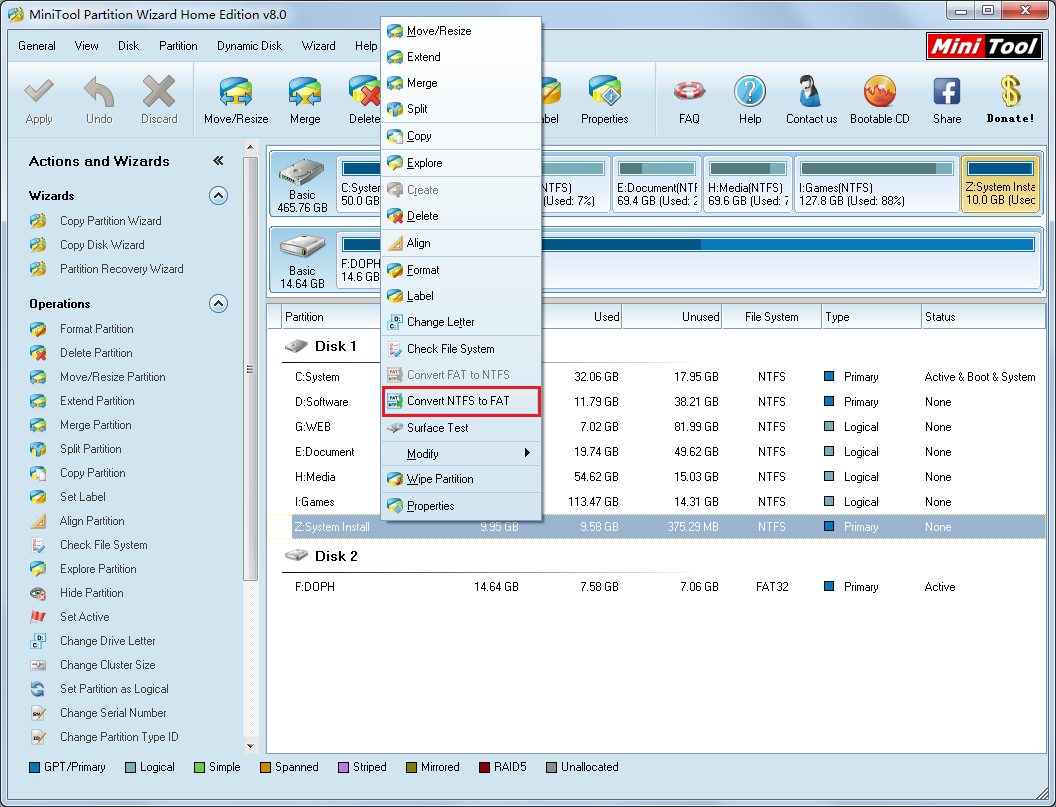Collapse the Wizards section
Image resolution: width=1056 pixels, height=807 pixels.
coord(218,196)
